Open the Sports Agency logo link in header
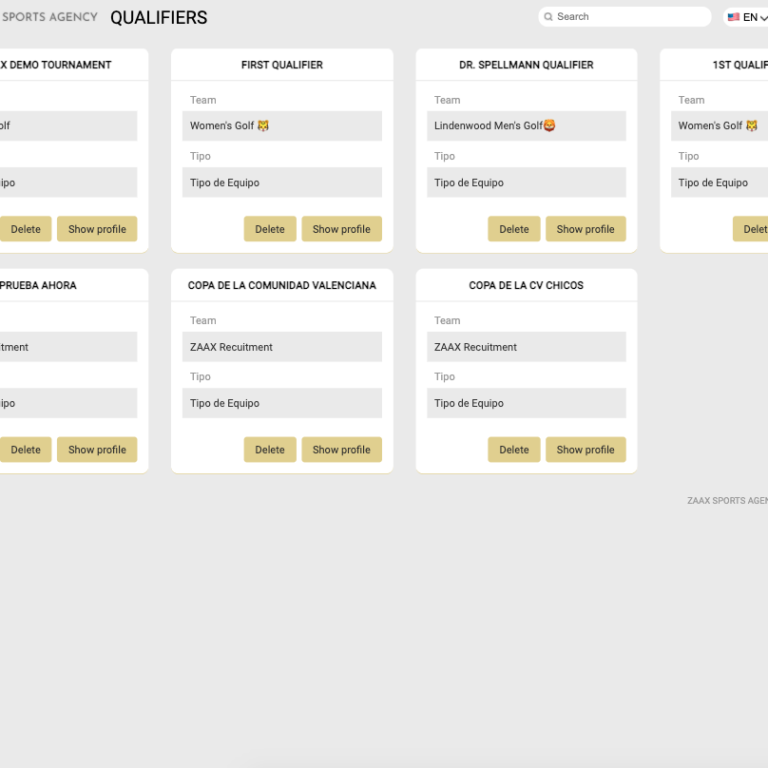Image resolution: width=768 pixels, height=768 pixels. pos(49,17)
